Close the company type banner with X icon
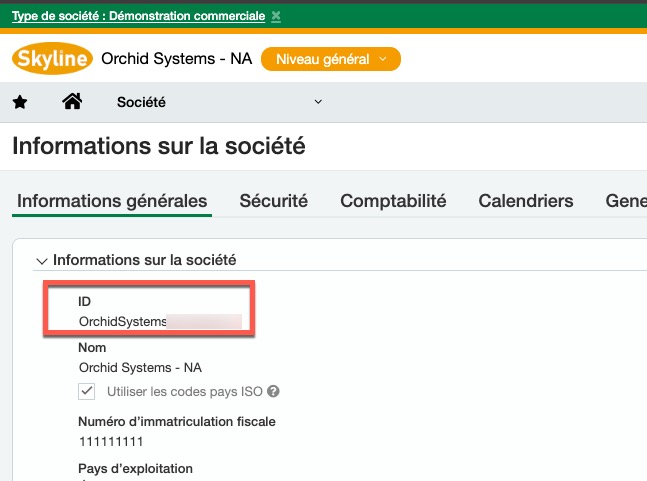The height and width of the screenshot is (481, 647). point(276,16)
